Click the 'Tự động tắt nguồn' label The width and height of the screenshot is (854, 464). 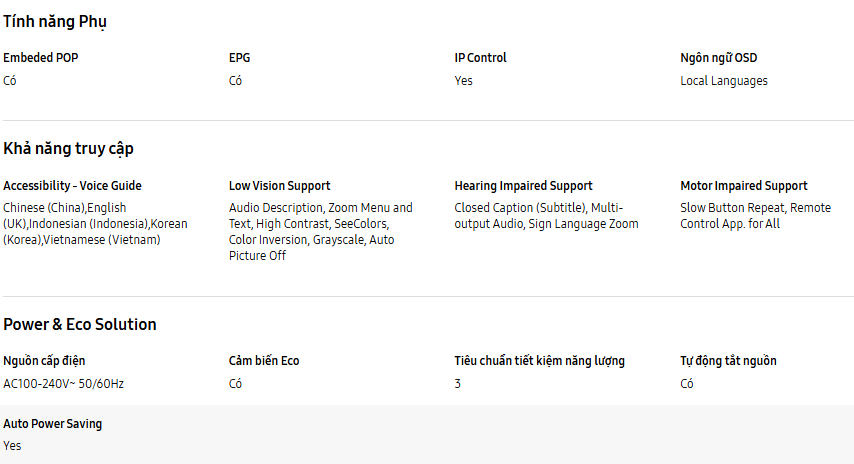click(x=728, y=361)
